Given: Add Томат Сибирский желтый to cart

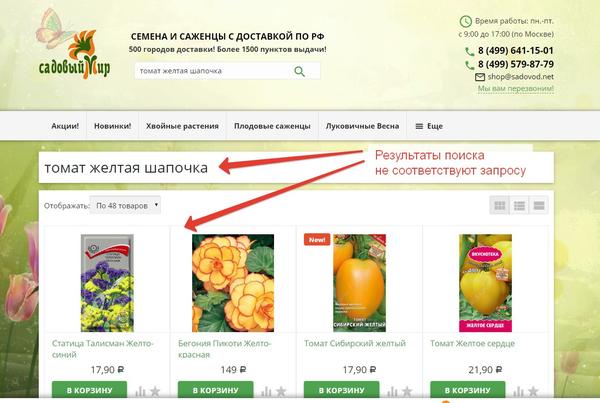Looking at the screenshot, I should 341,390.
